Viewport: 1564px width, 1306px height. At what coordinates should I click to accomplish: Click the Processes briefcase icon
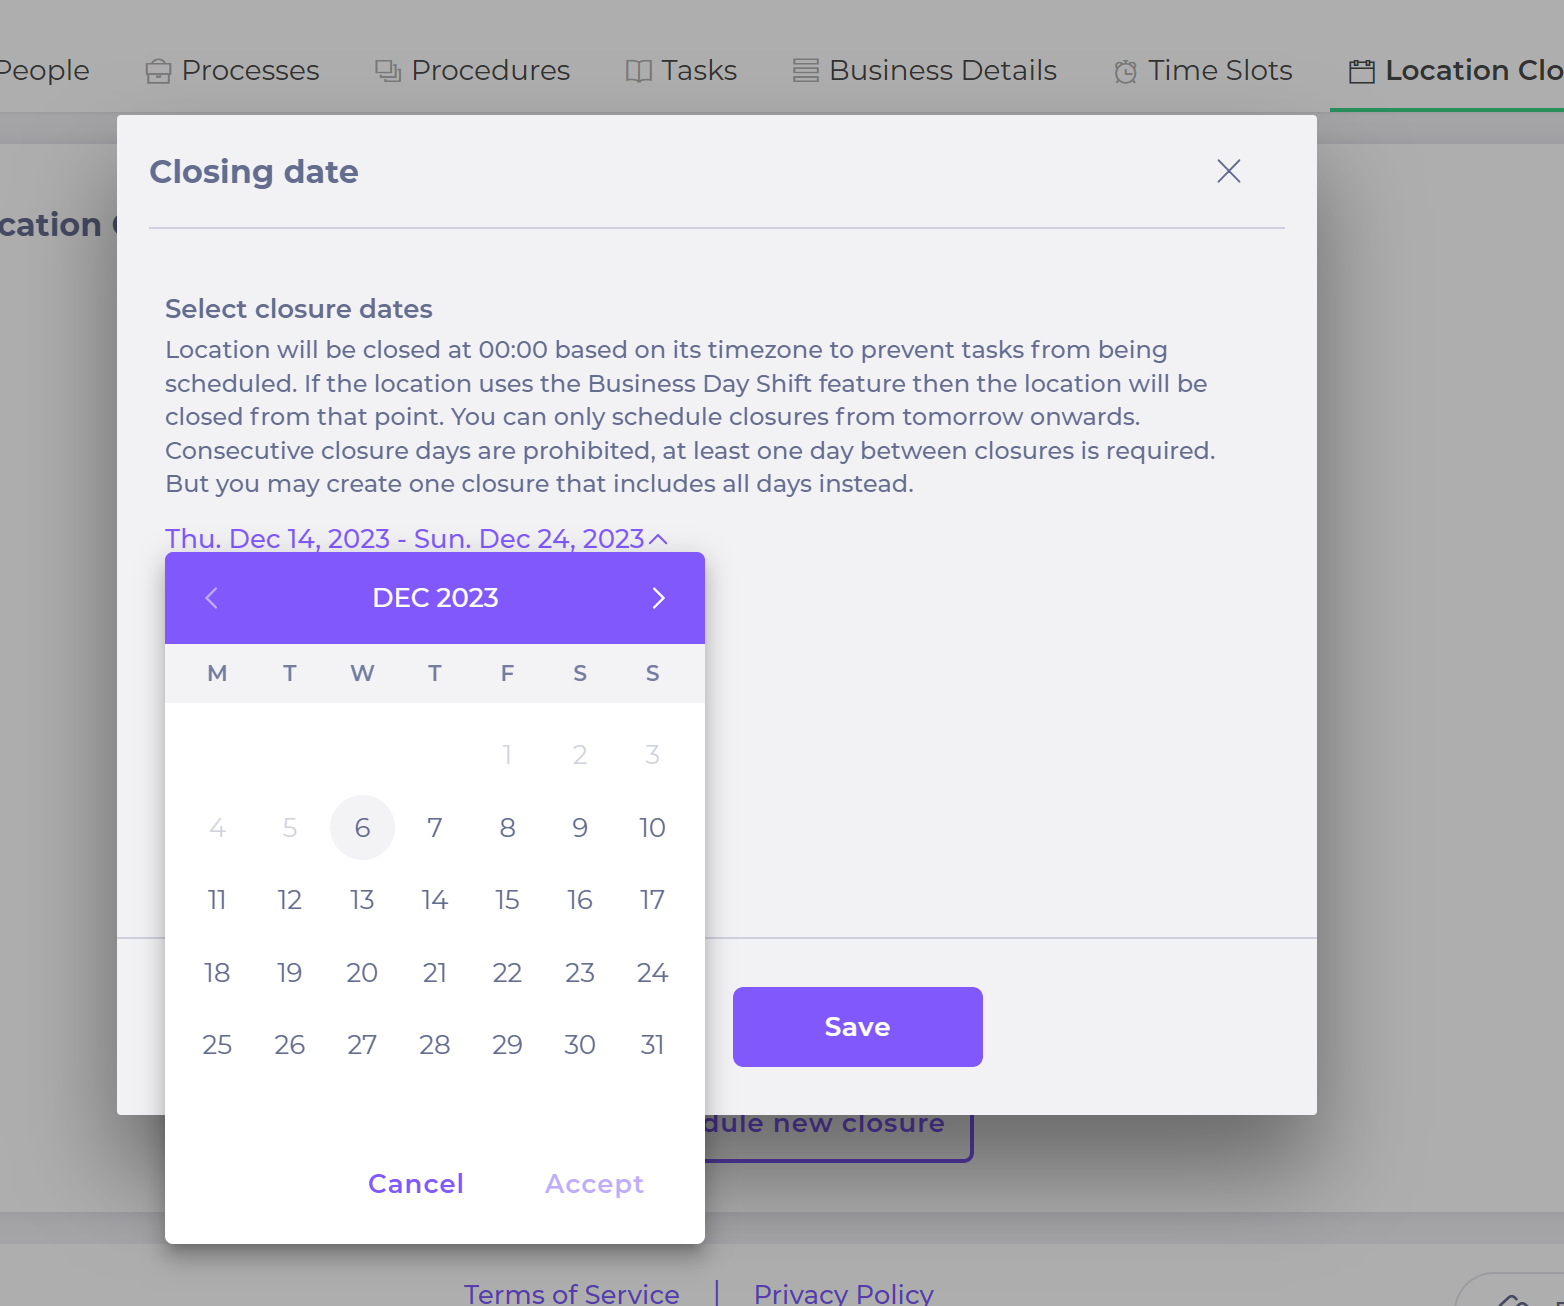pos(158,71)
